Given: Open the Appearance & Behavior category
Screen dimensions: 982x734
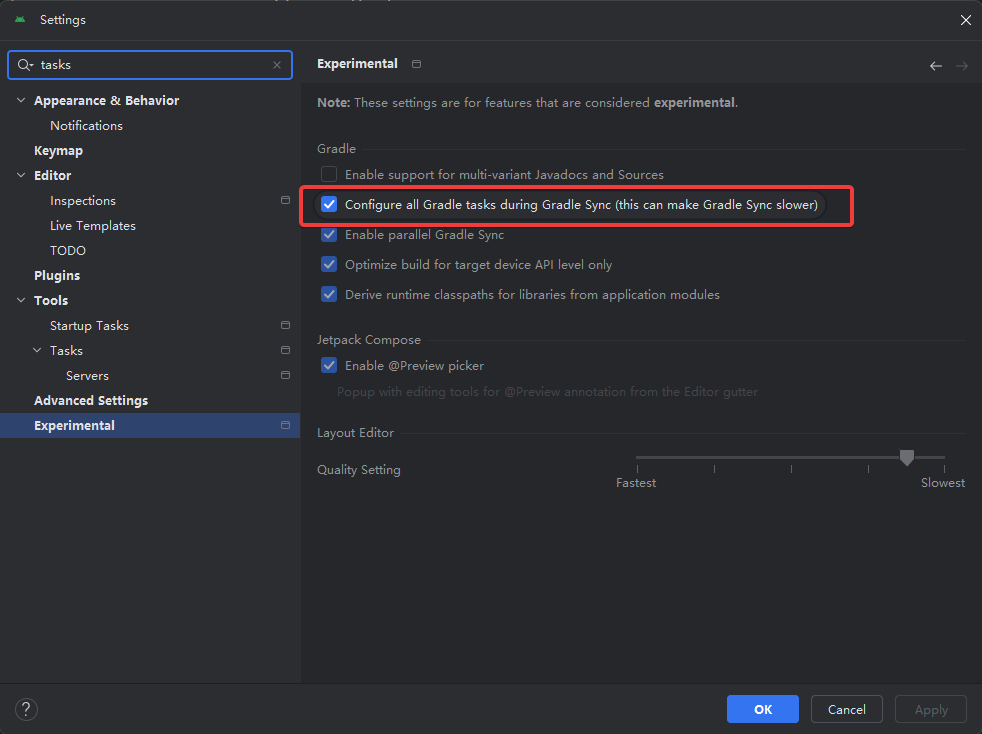Looking at the screenshot, I should (106, 100).
